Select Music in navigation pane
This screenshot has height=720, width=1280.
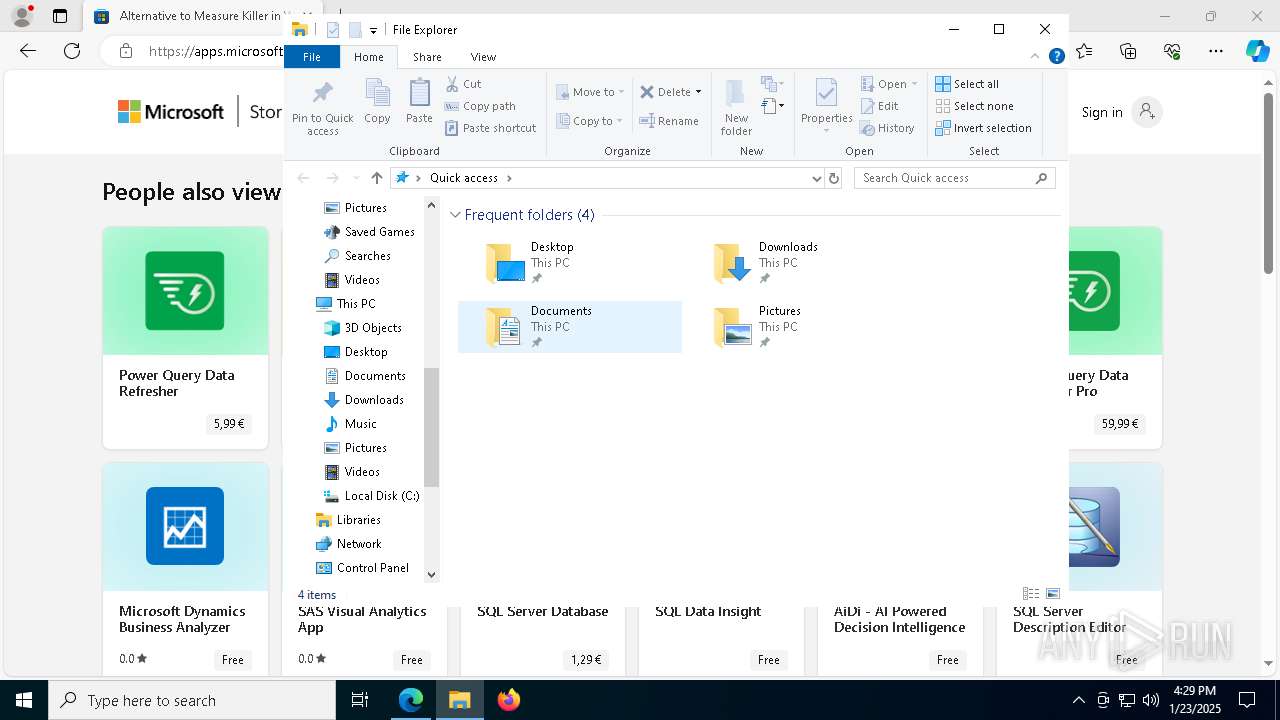pyautogui.click(x=350, y=424)
